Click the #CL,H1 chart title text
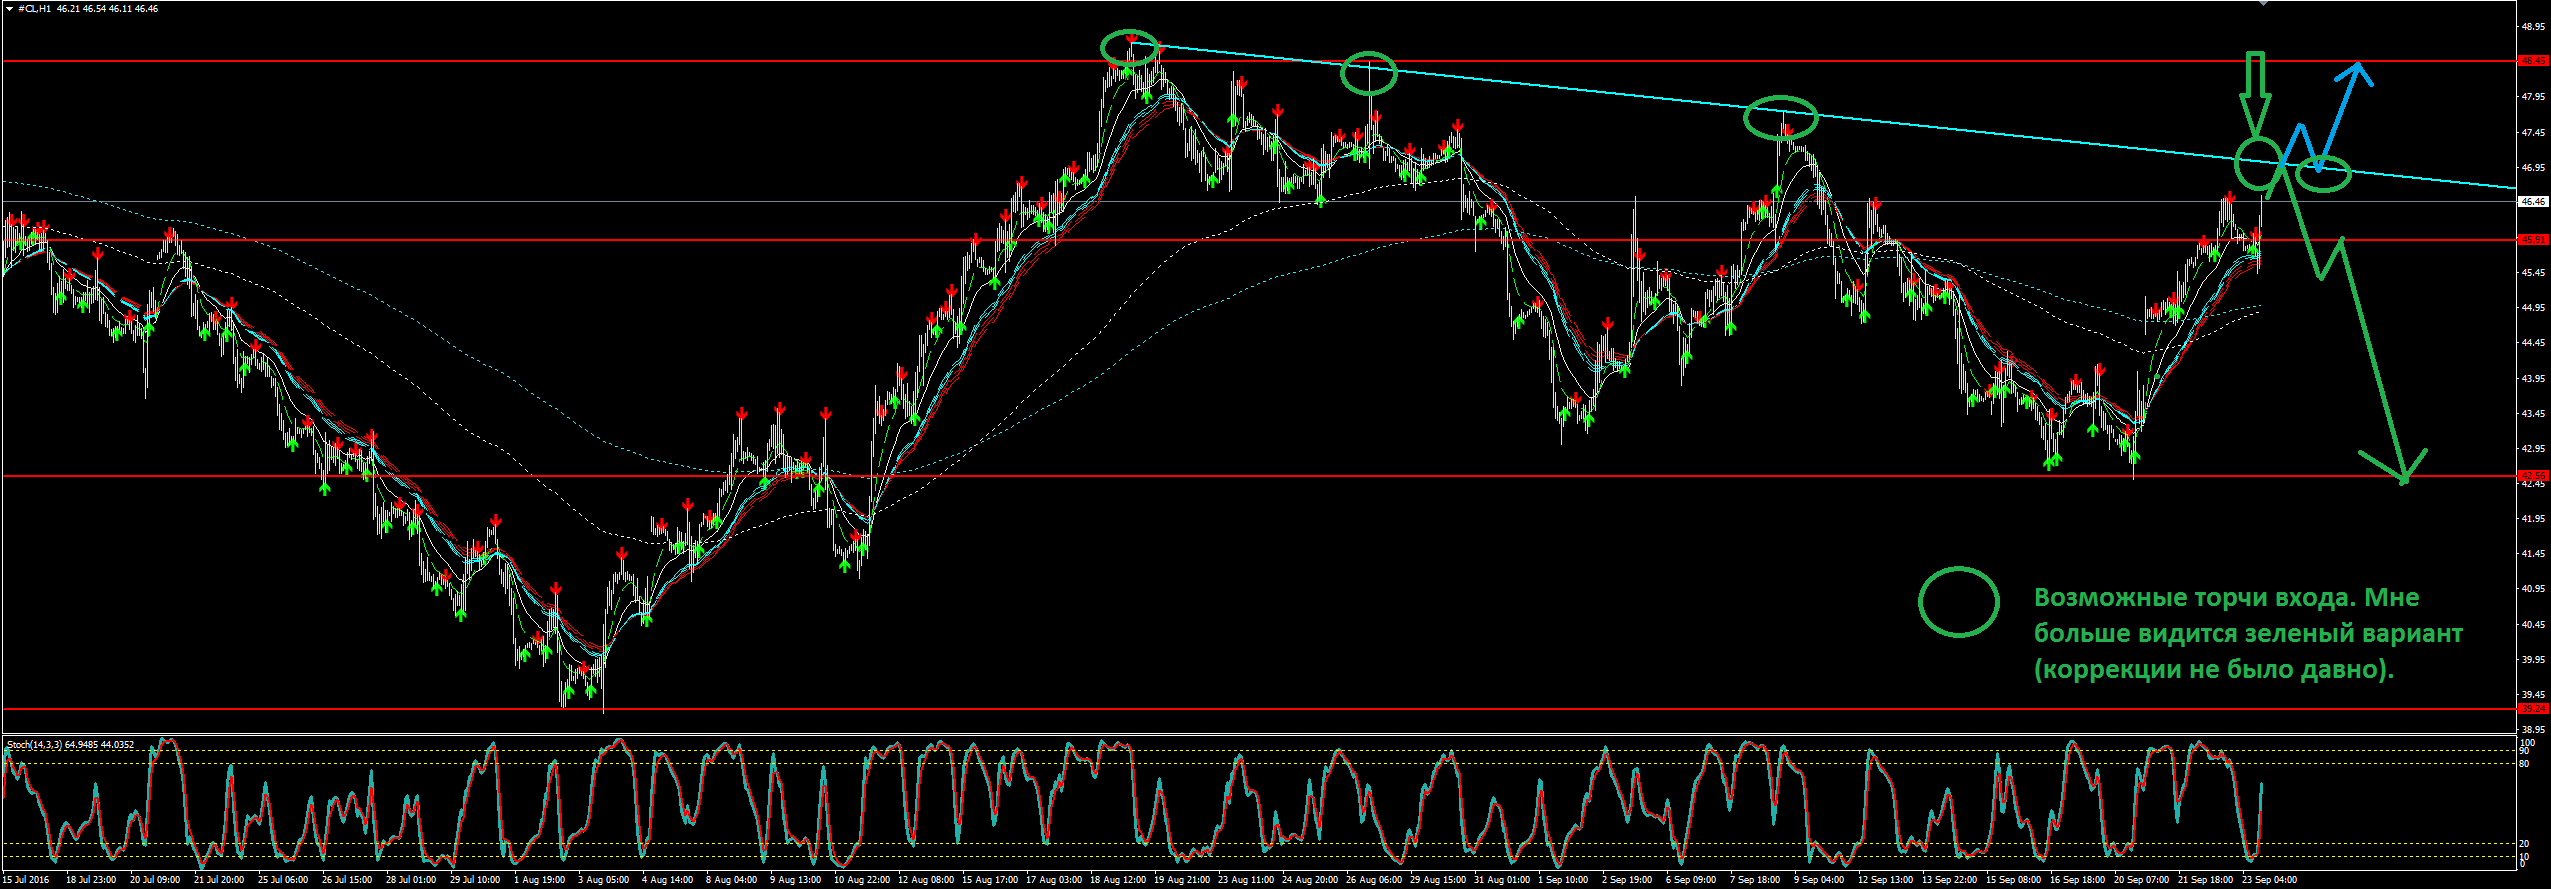 pyautogui.click(x=32, y=9)
